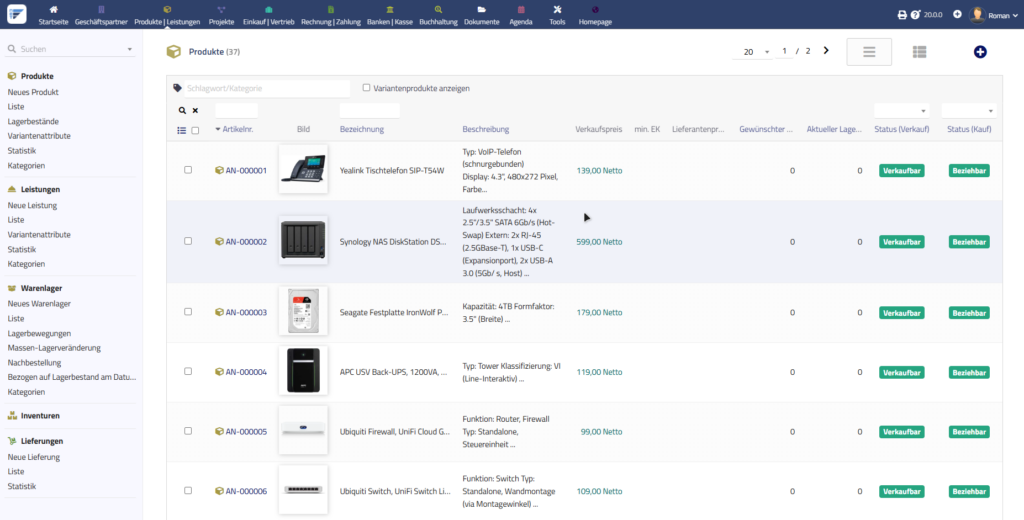Check the row for AN-000004
Screen dimensions: 1024x520
[188, 371]
